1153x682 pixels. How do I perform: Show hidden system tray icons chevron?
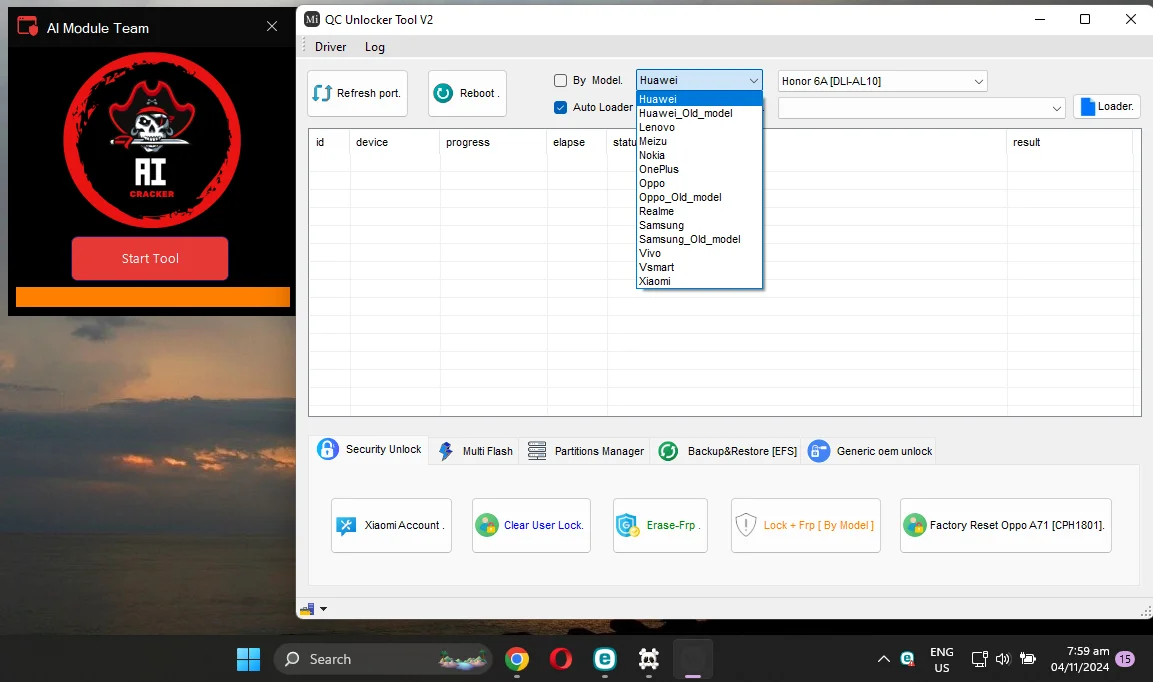click(x=884, y=659)
